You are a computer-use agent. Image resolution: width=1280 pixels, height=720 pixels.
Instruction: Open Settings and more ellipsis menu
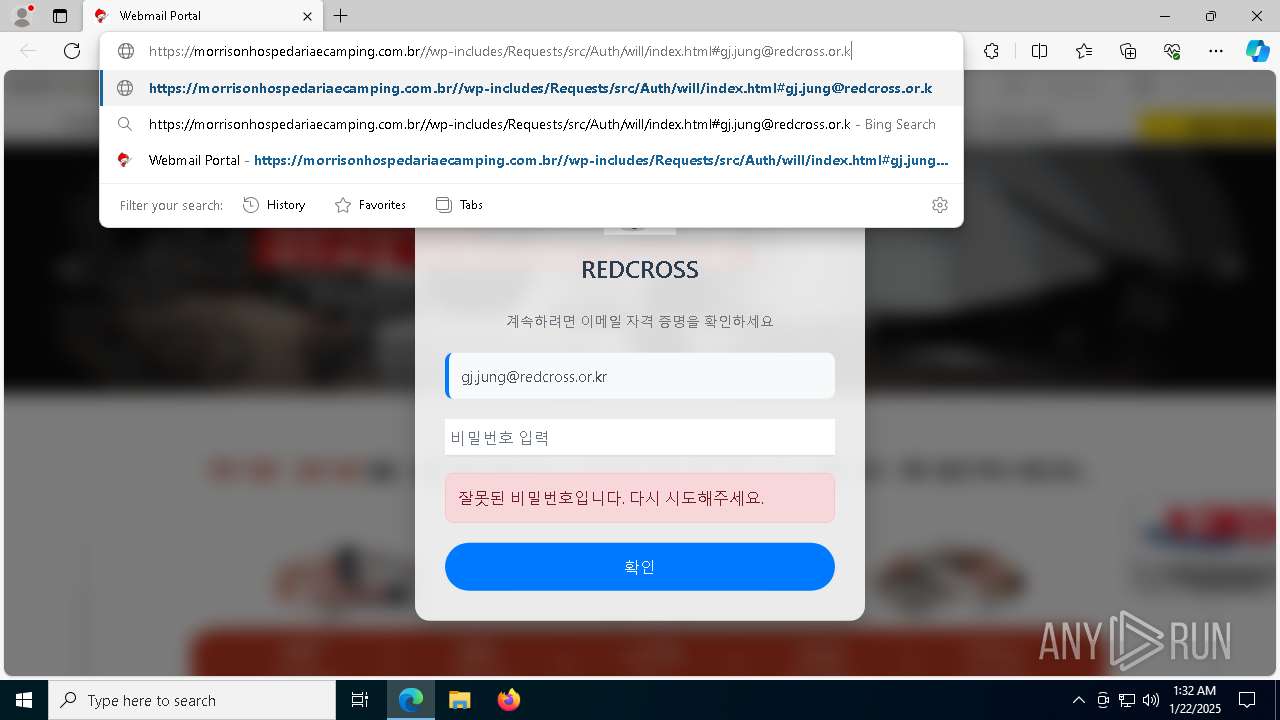1216,51
